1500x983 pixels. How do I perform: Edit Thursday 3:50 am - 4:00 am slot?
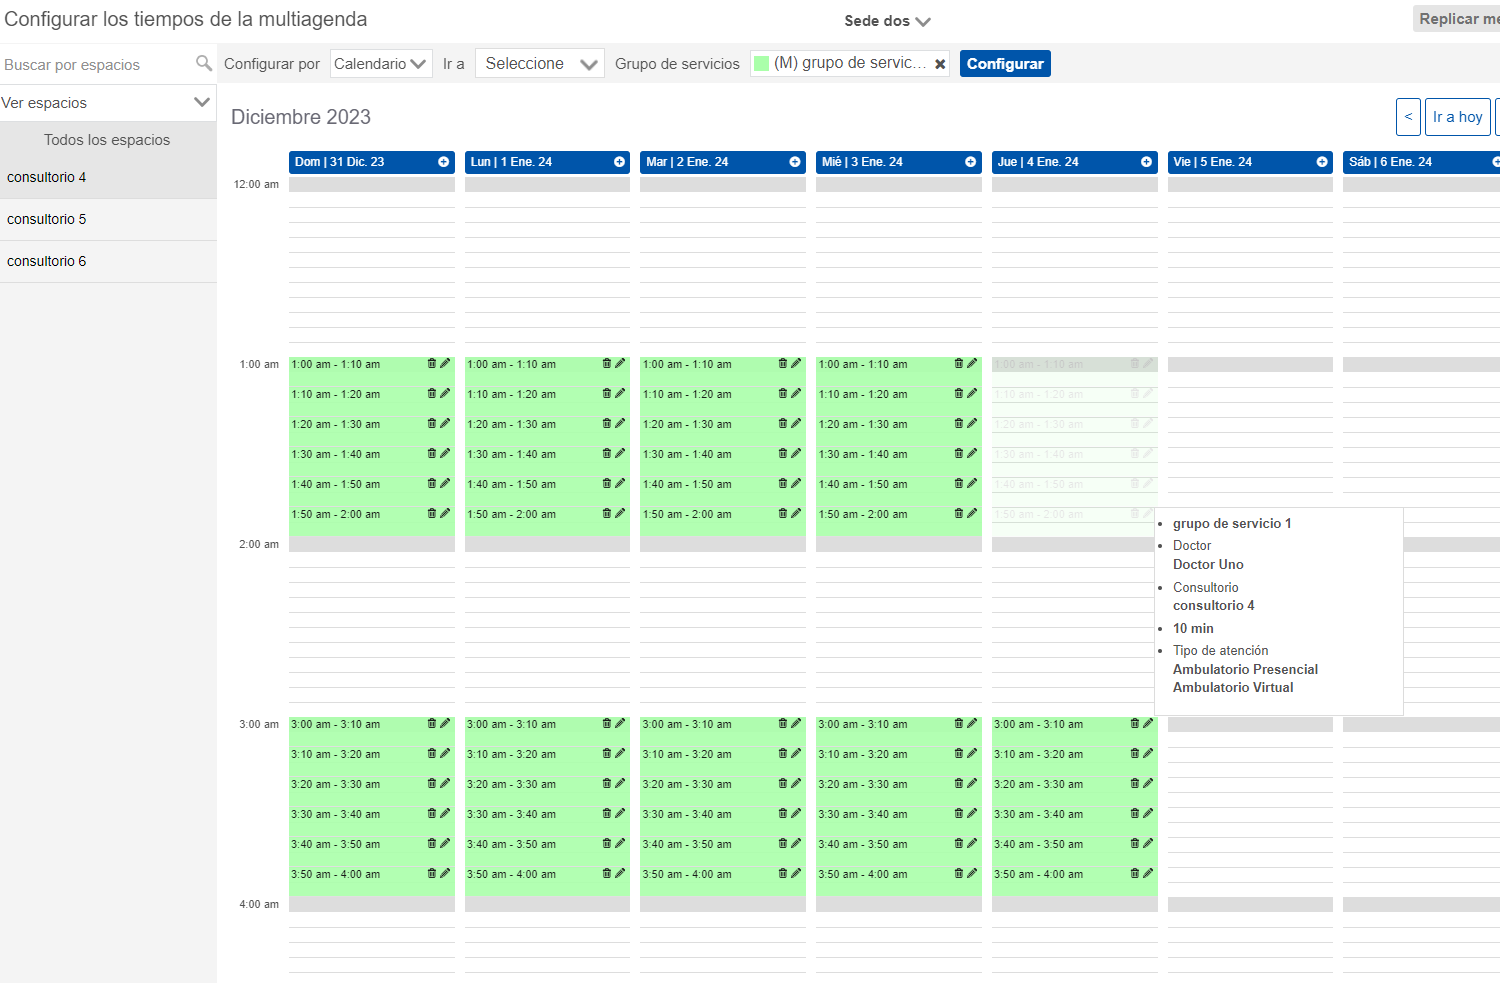(x=1148, y=874)
